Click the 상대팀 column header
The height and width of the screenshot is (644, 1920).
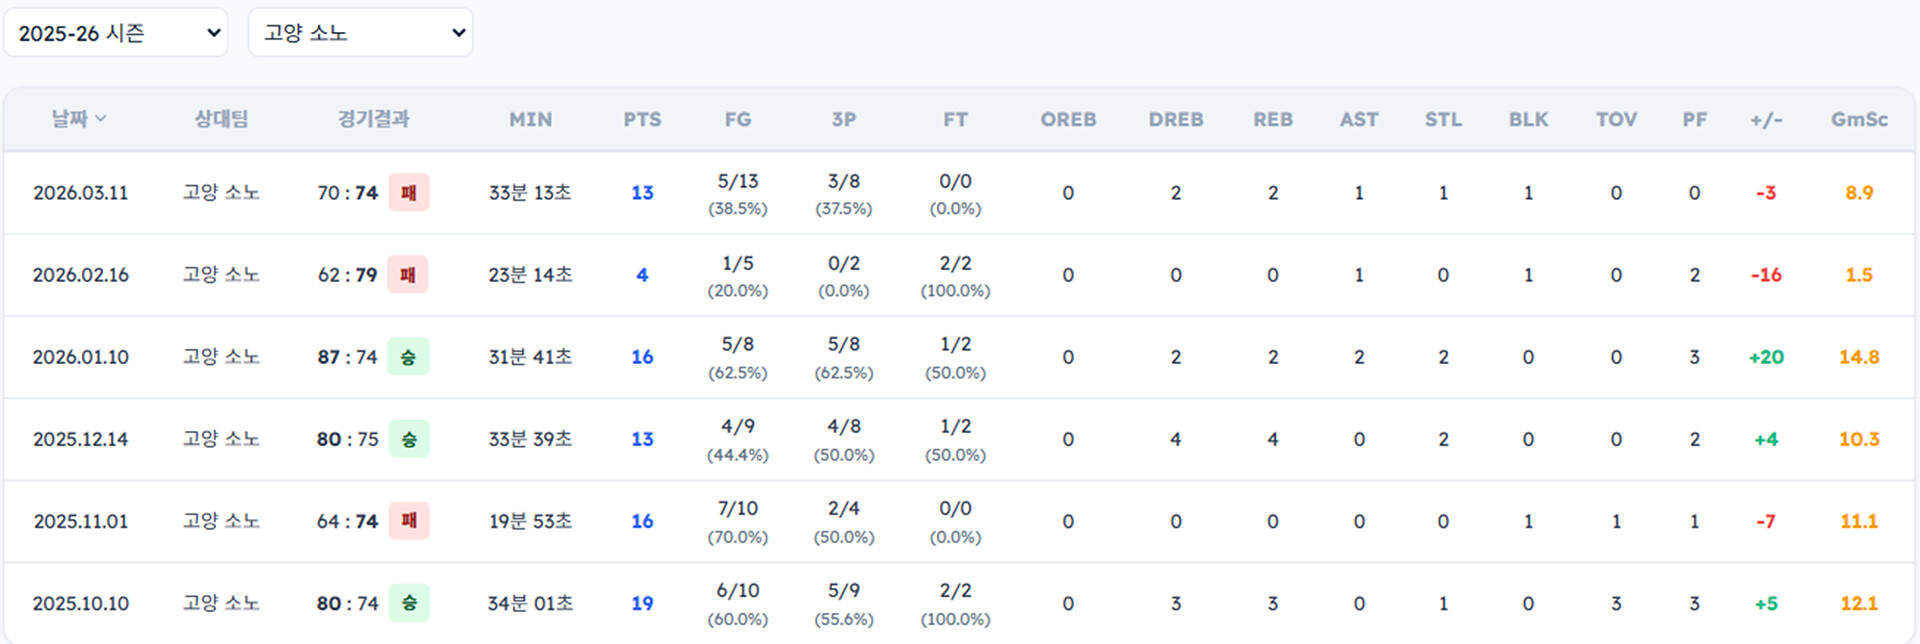(221, 119)
